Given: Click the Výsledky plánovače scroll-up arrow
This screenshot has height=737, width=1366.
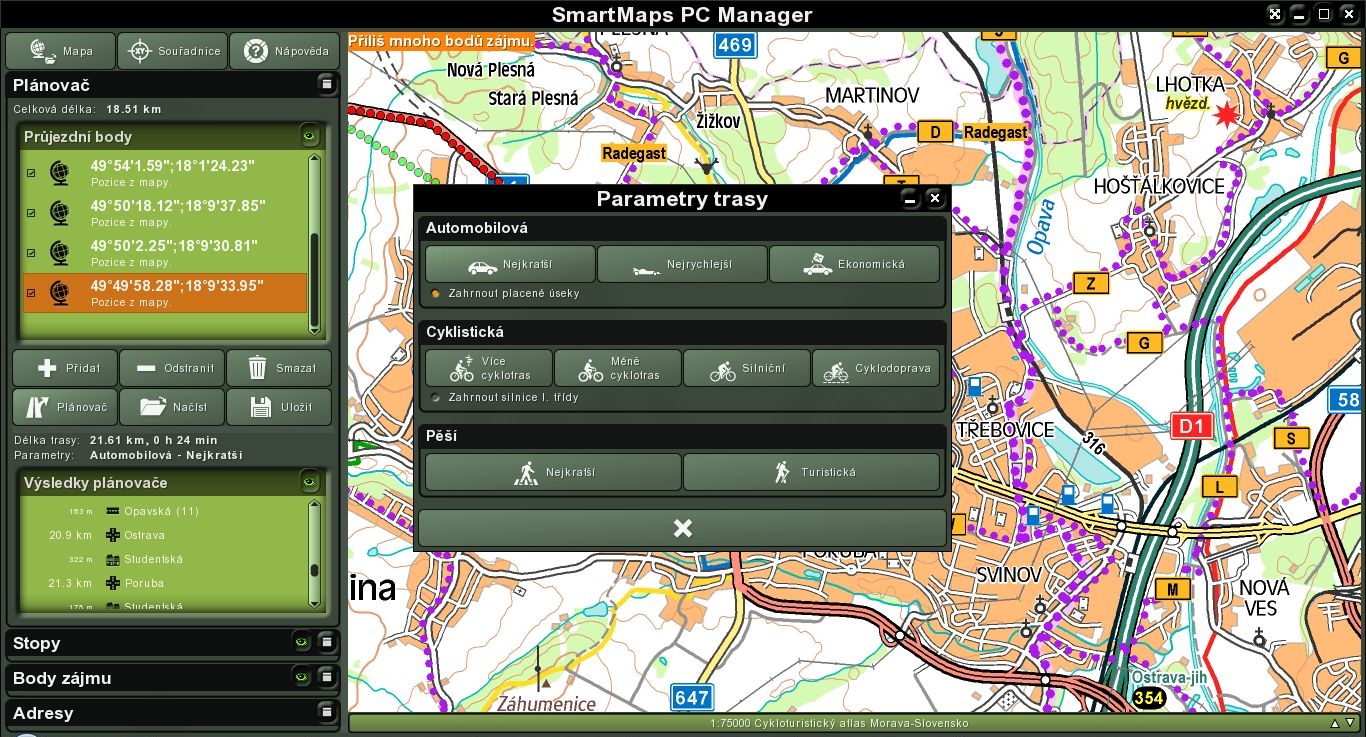Looking at the screenshot, I should [x=314, y=506].
